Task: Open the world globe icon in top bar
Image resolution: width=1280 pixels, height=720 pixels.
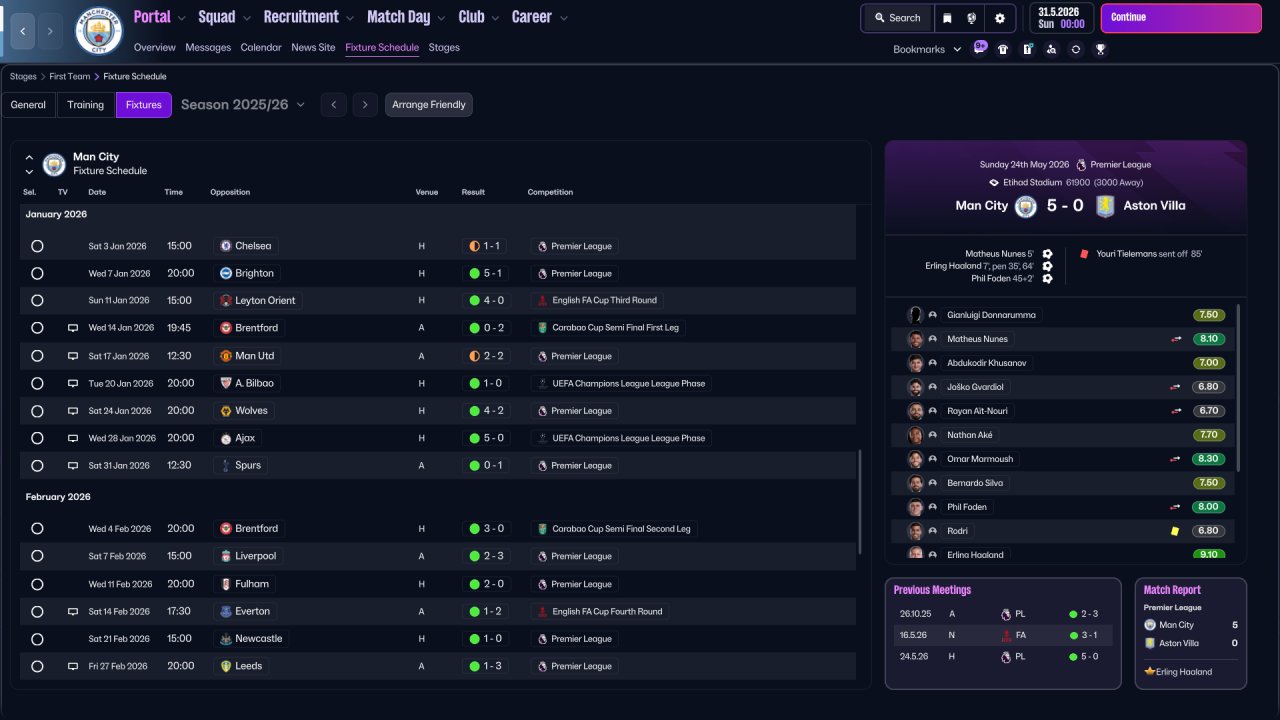Action: point(972,18)
